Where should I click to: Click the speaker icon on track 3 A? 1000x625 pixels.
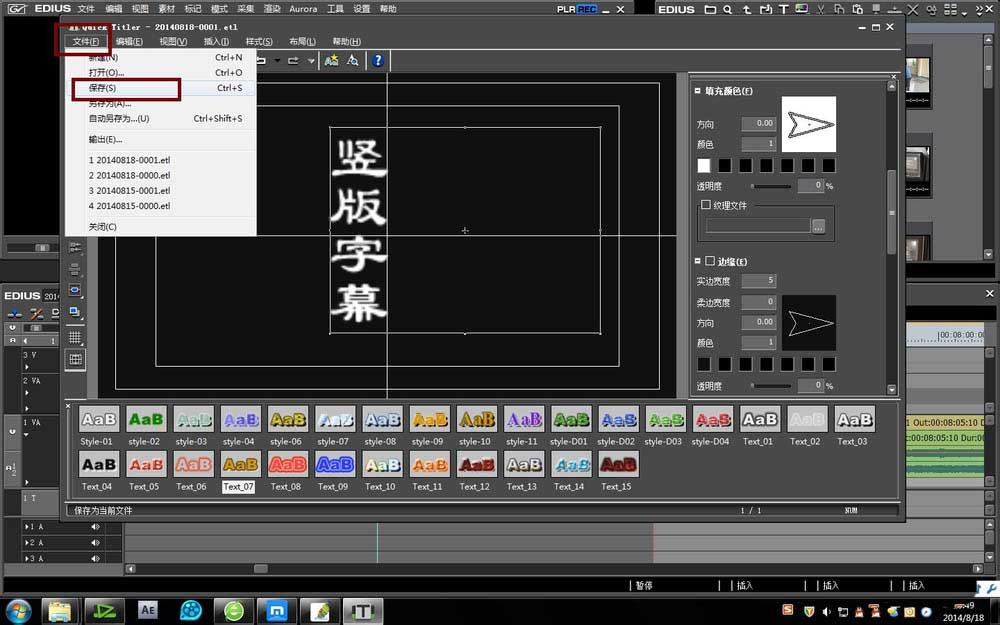click(95, 559)
